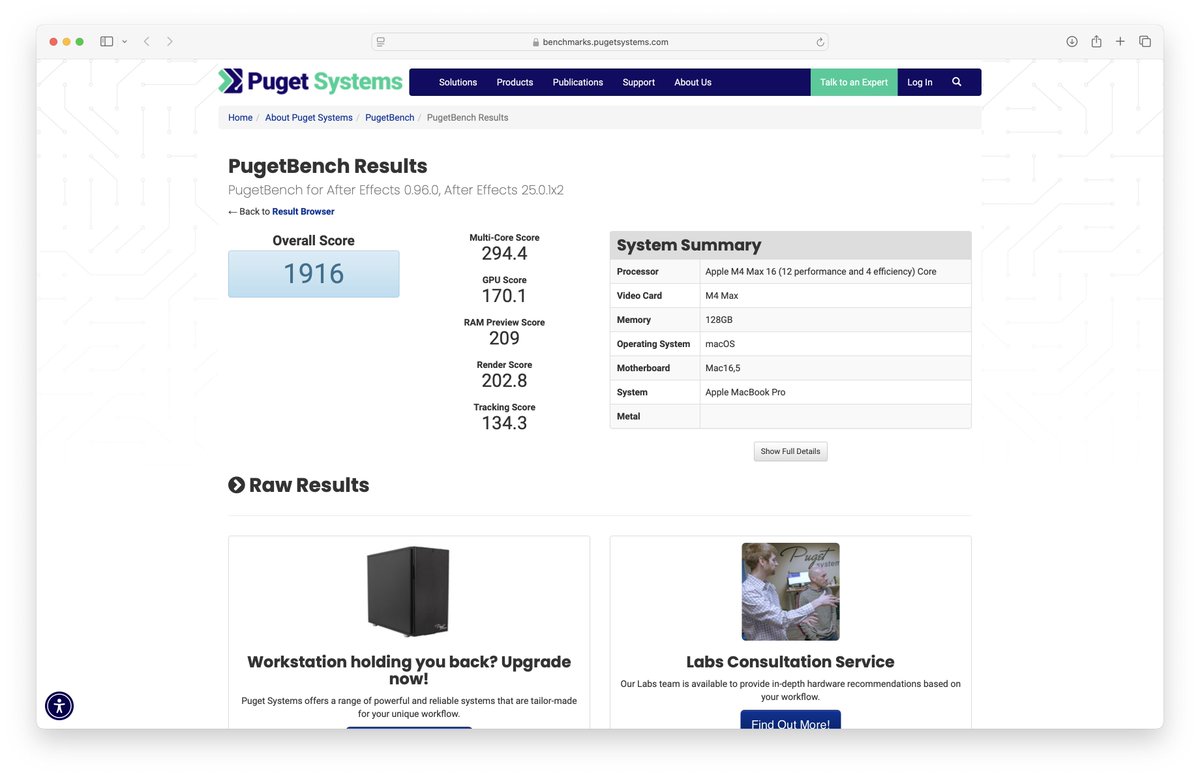
Task: Reload the page with the refresh icon
Action: coord(820,42)
